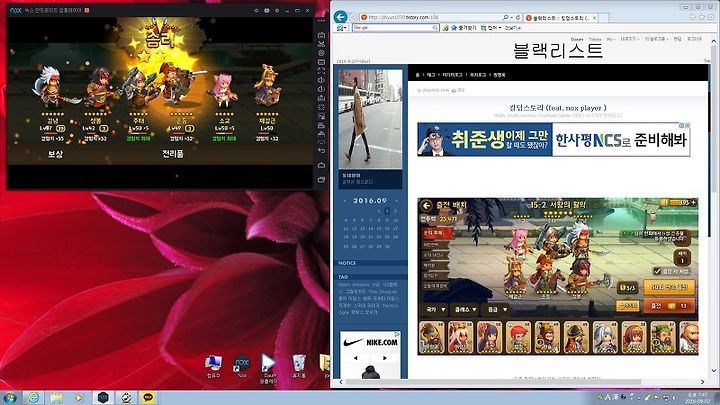The image size is (720, 405).
Task: Open the 위치로그 blog menu item
Action: (478, 75)
